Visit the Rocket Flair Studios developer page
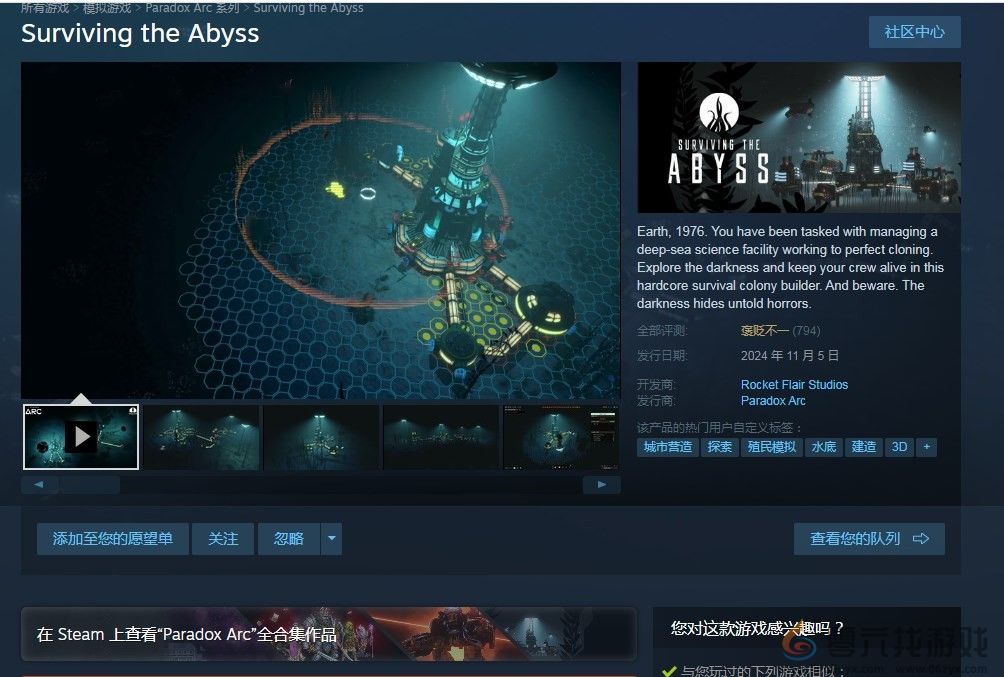 (793, 384)
